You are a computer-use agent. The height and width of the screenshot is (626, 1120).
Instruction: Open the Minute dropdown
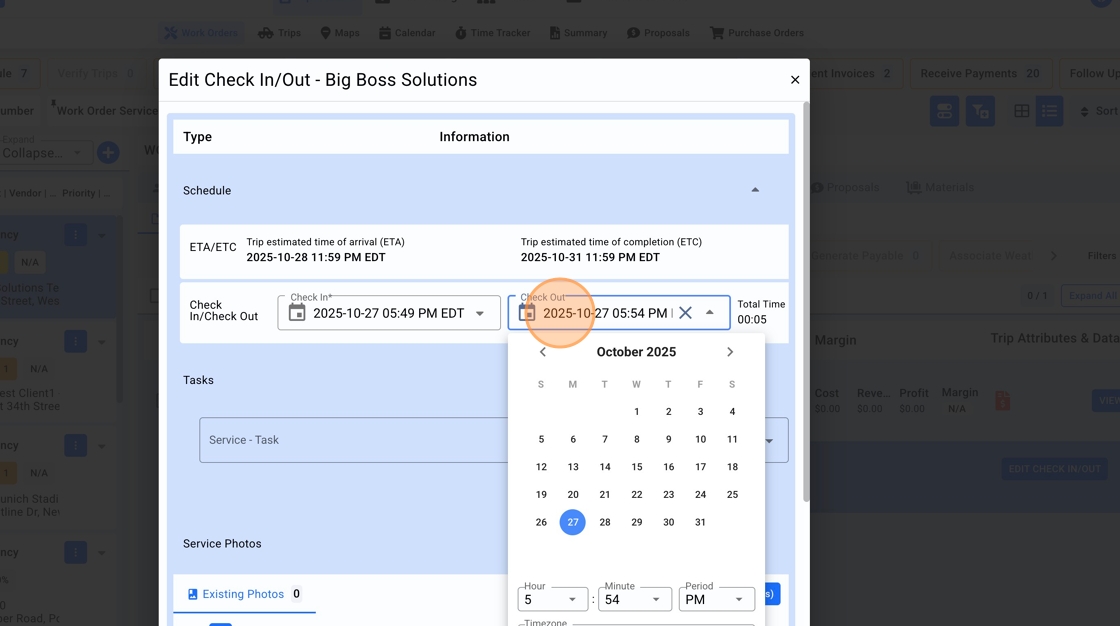[635, 600]
